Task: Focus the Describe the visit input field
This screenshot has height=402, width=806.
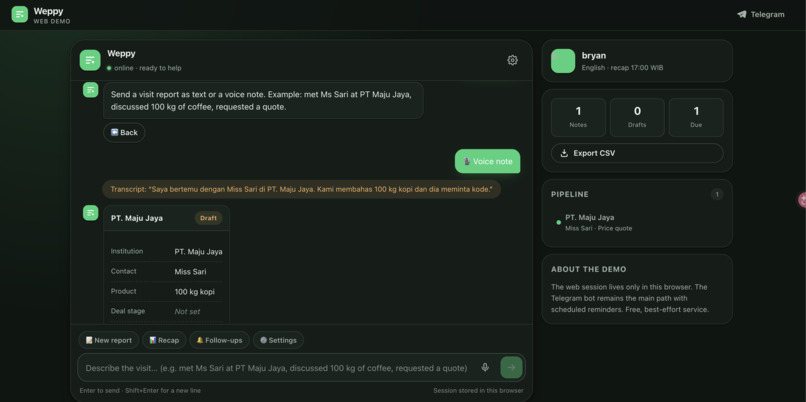Action: click(277, 368)
